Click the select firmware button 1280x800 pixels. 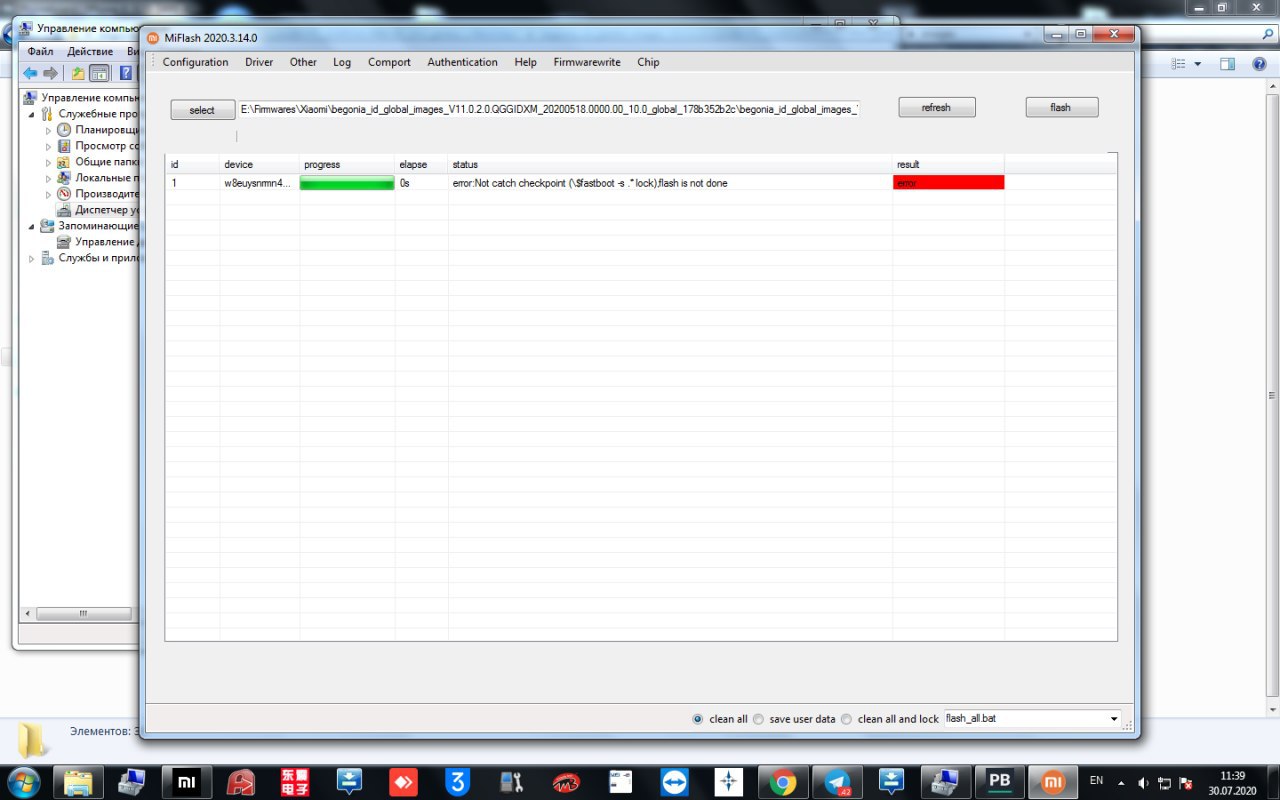[x=202, y=110]
